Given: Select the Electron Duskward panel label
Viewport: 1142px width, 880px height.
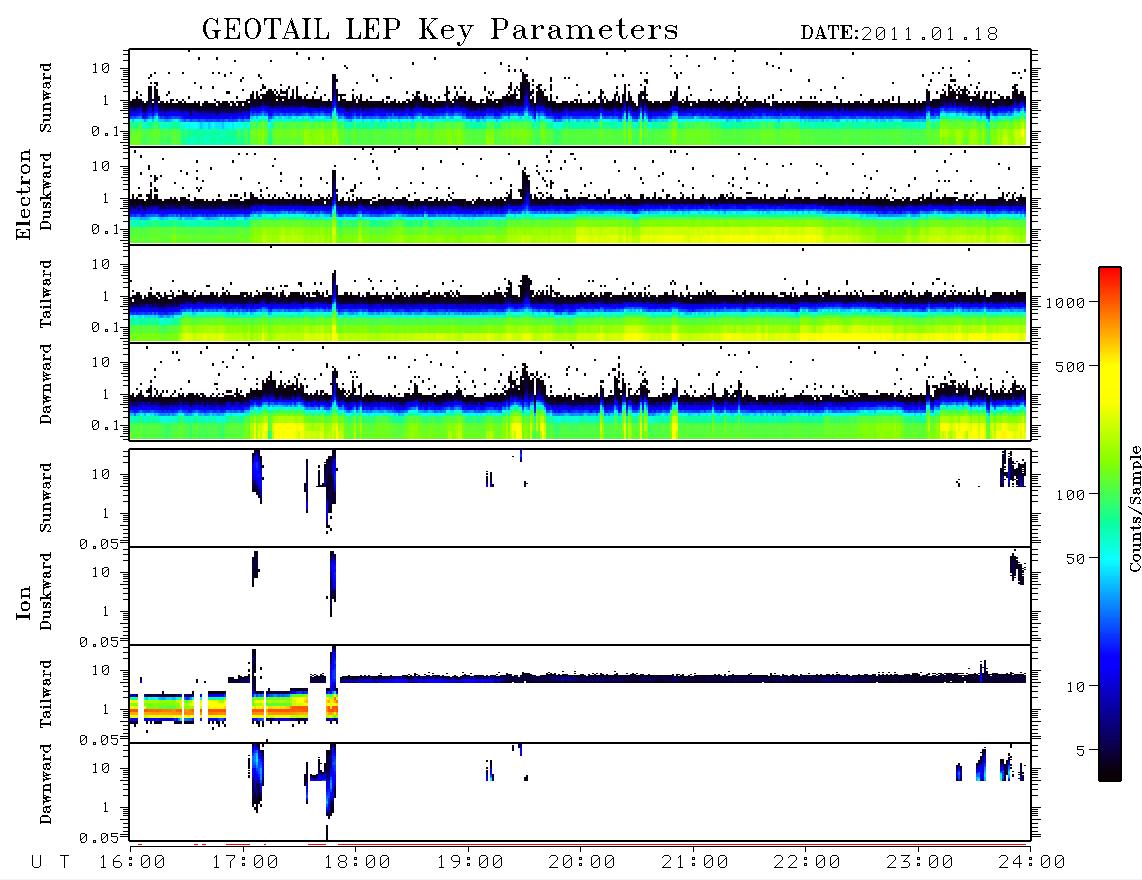Looking at the screenshot, I should click(x=46, y=191).
